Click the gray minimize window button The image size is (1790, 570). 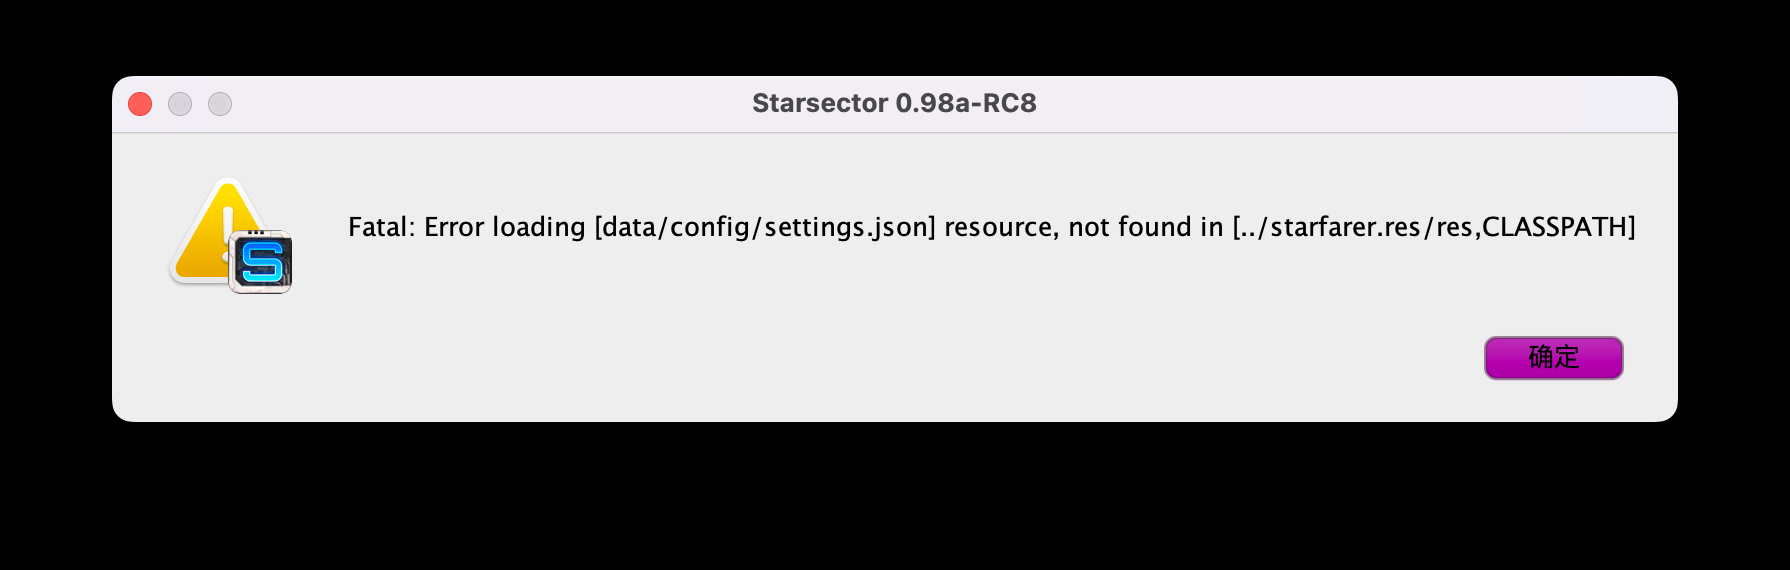coord(180,104)
